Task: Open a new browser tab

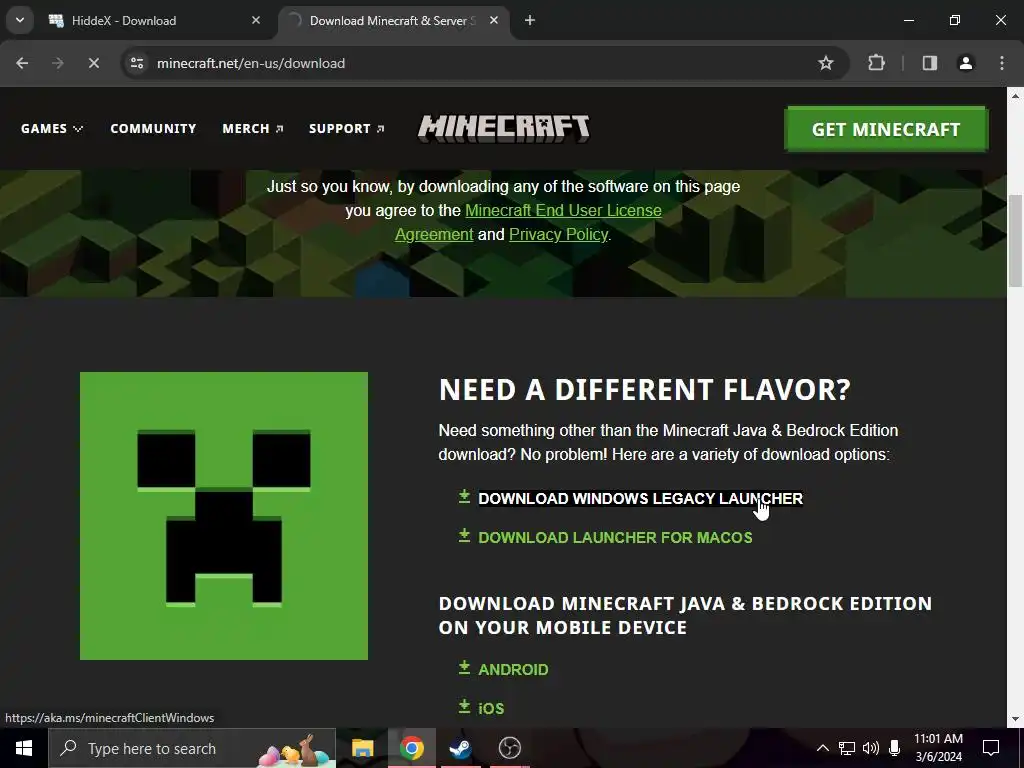Action: coord(530,21)
